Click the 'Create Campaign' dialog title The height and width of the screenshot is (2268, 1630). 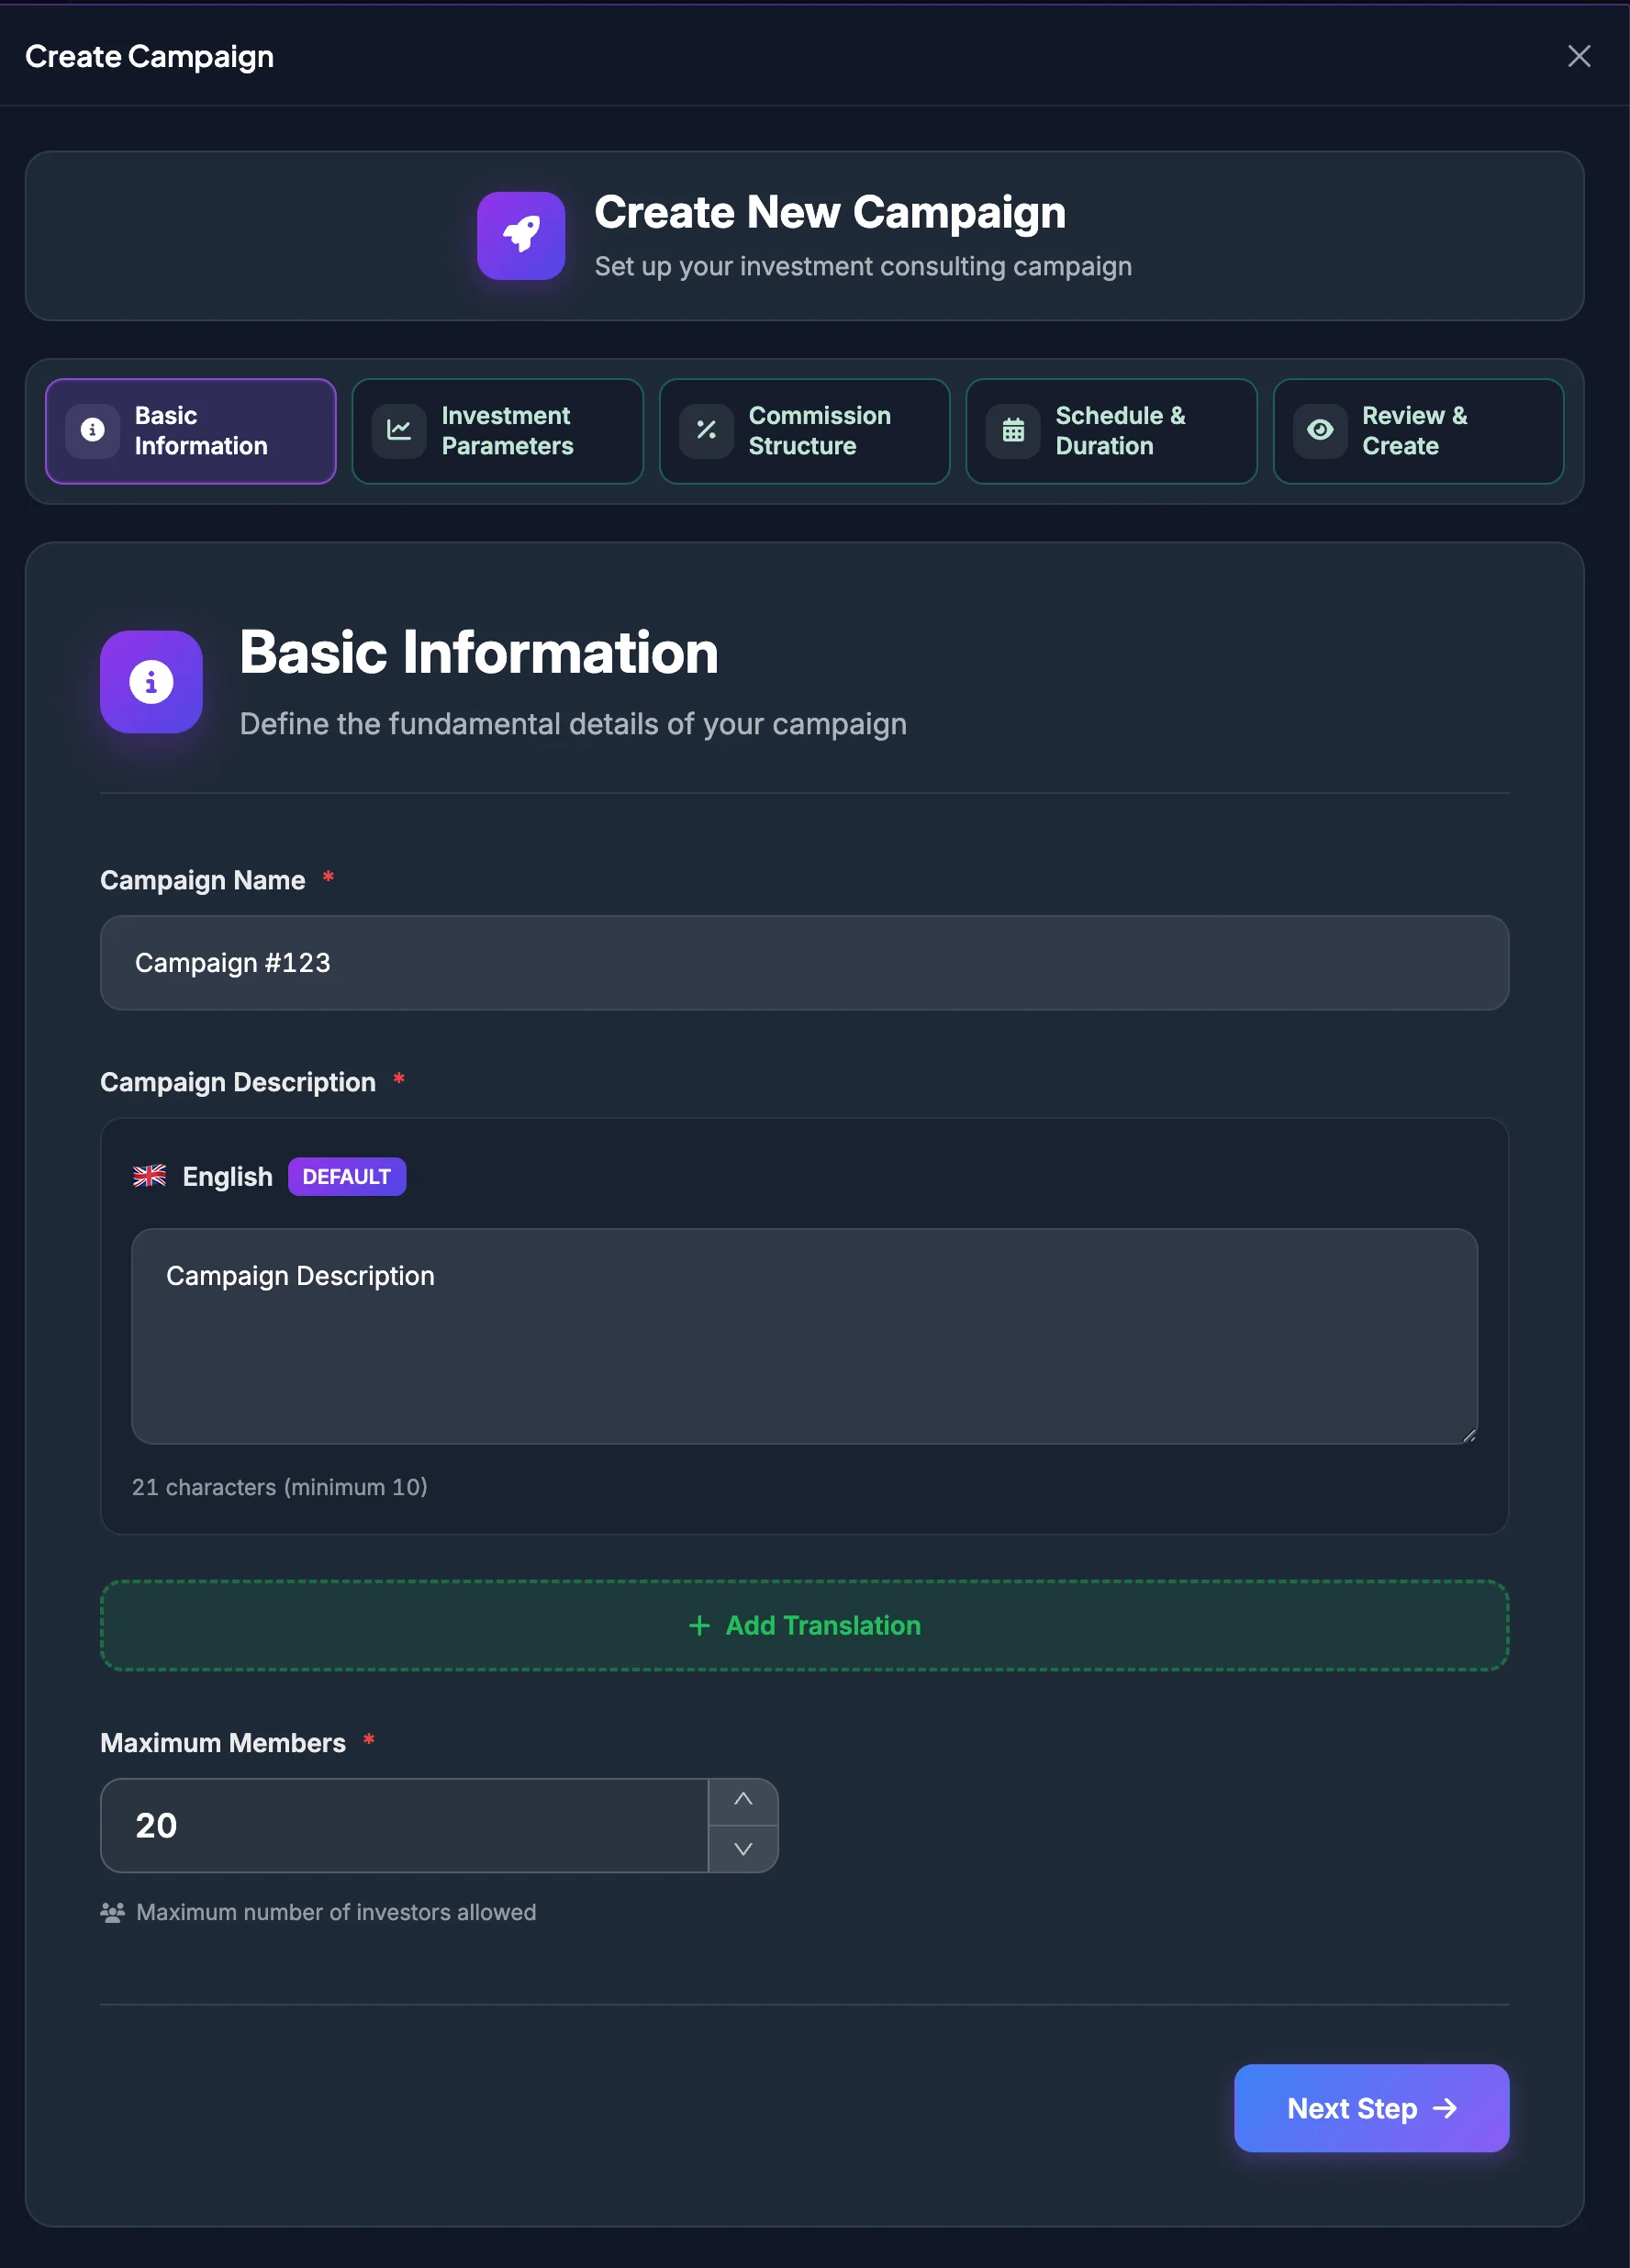(150, 57)
